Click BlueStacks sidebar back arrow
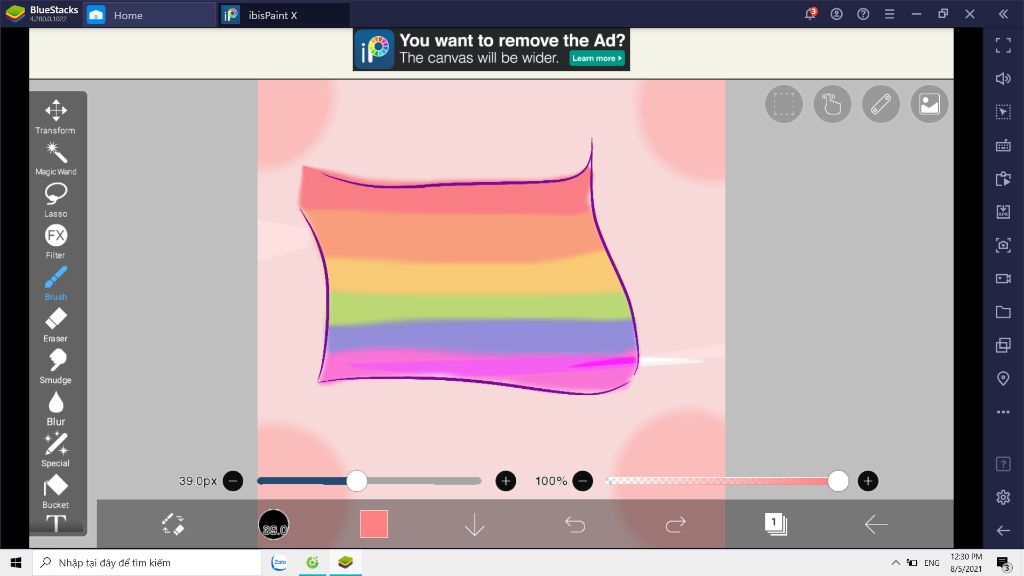Screen dimensions: 1024x576 tap(1003, 530)
